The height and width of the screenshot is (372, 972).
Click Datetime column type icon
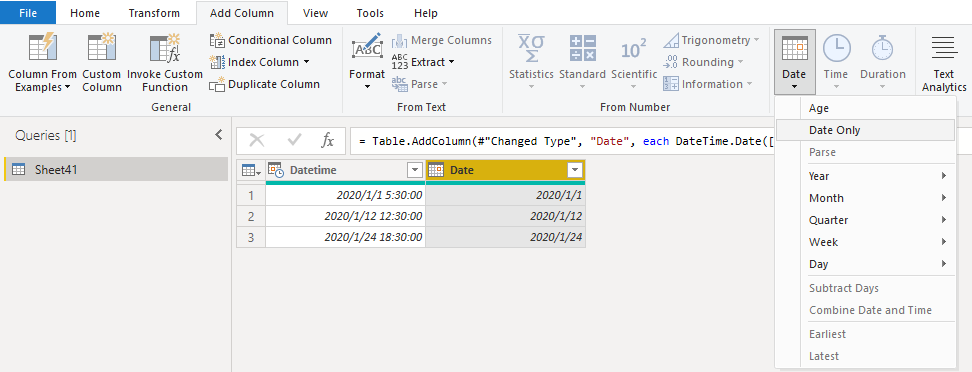coord(276,170)
